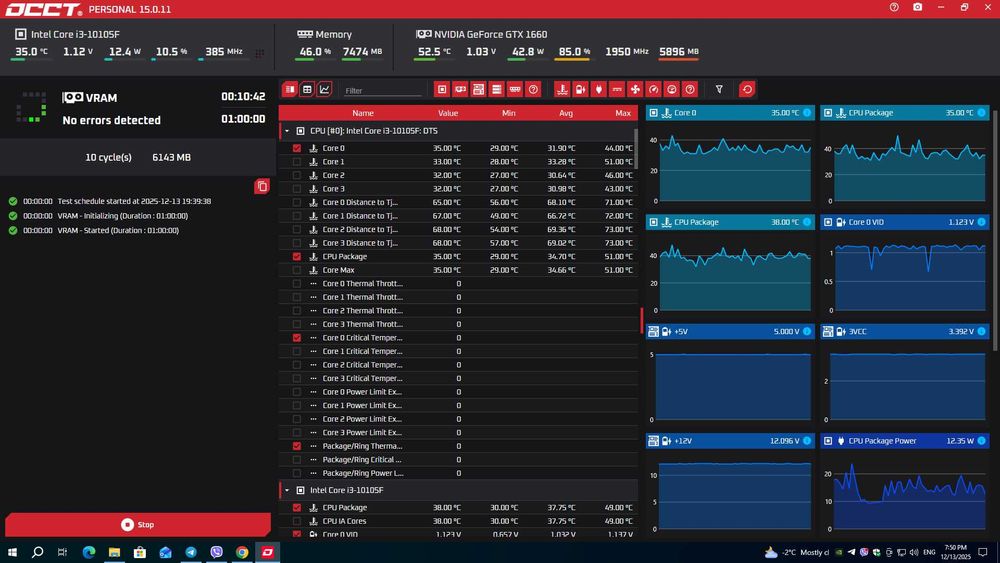The height and width of the screenshot is (563, 1000).
Task: Click the Core 0 VID graph color circle
Action: 982,222
